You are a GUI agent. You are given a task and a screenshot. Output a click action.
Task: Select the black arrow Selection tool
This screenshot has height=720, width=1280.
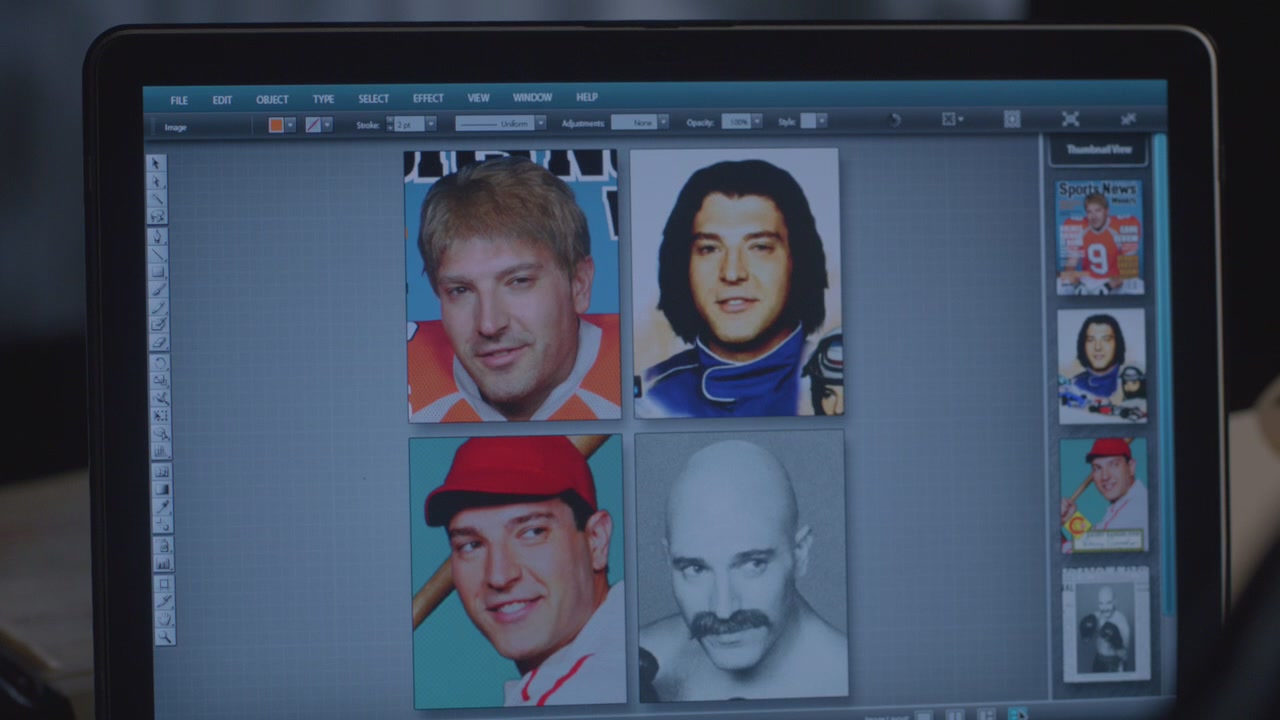coord(156,162)
